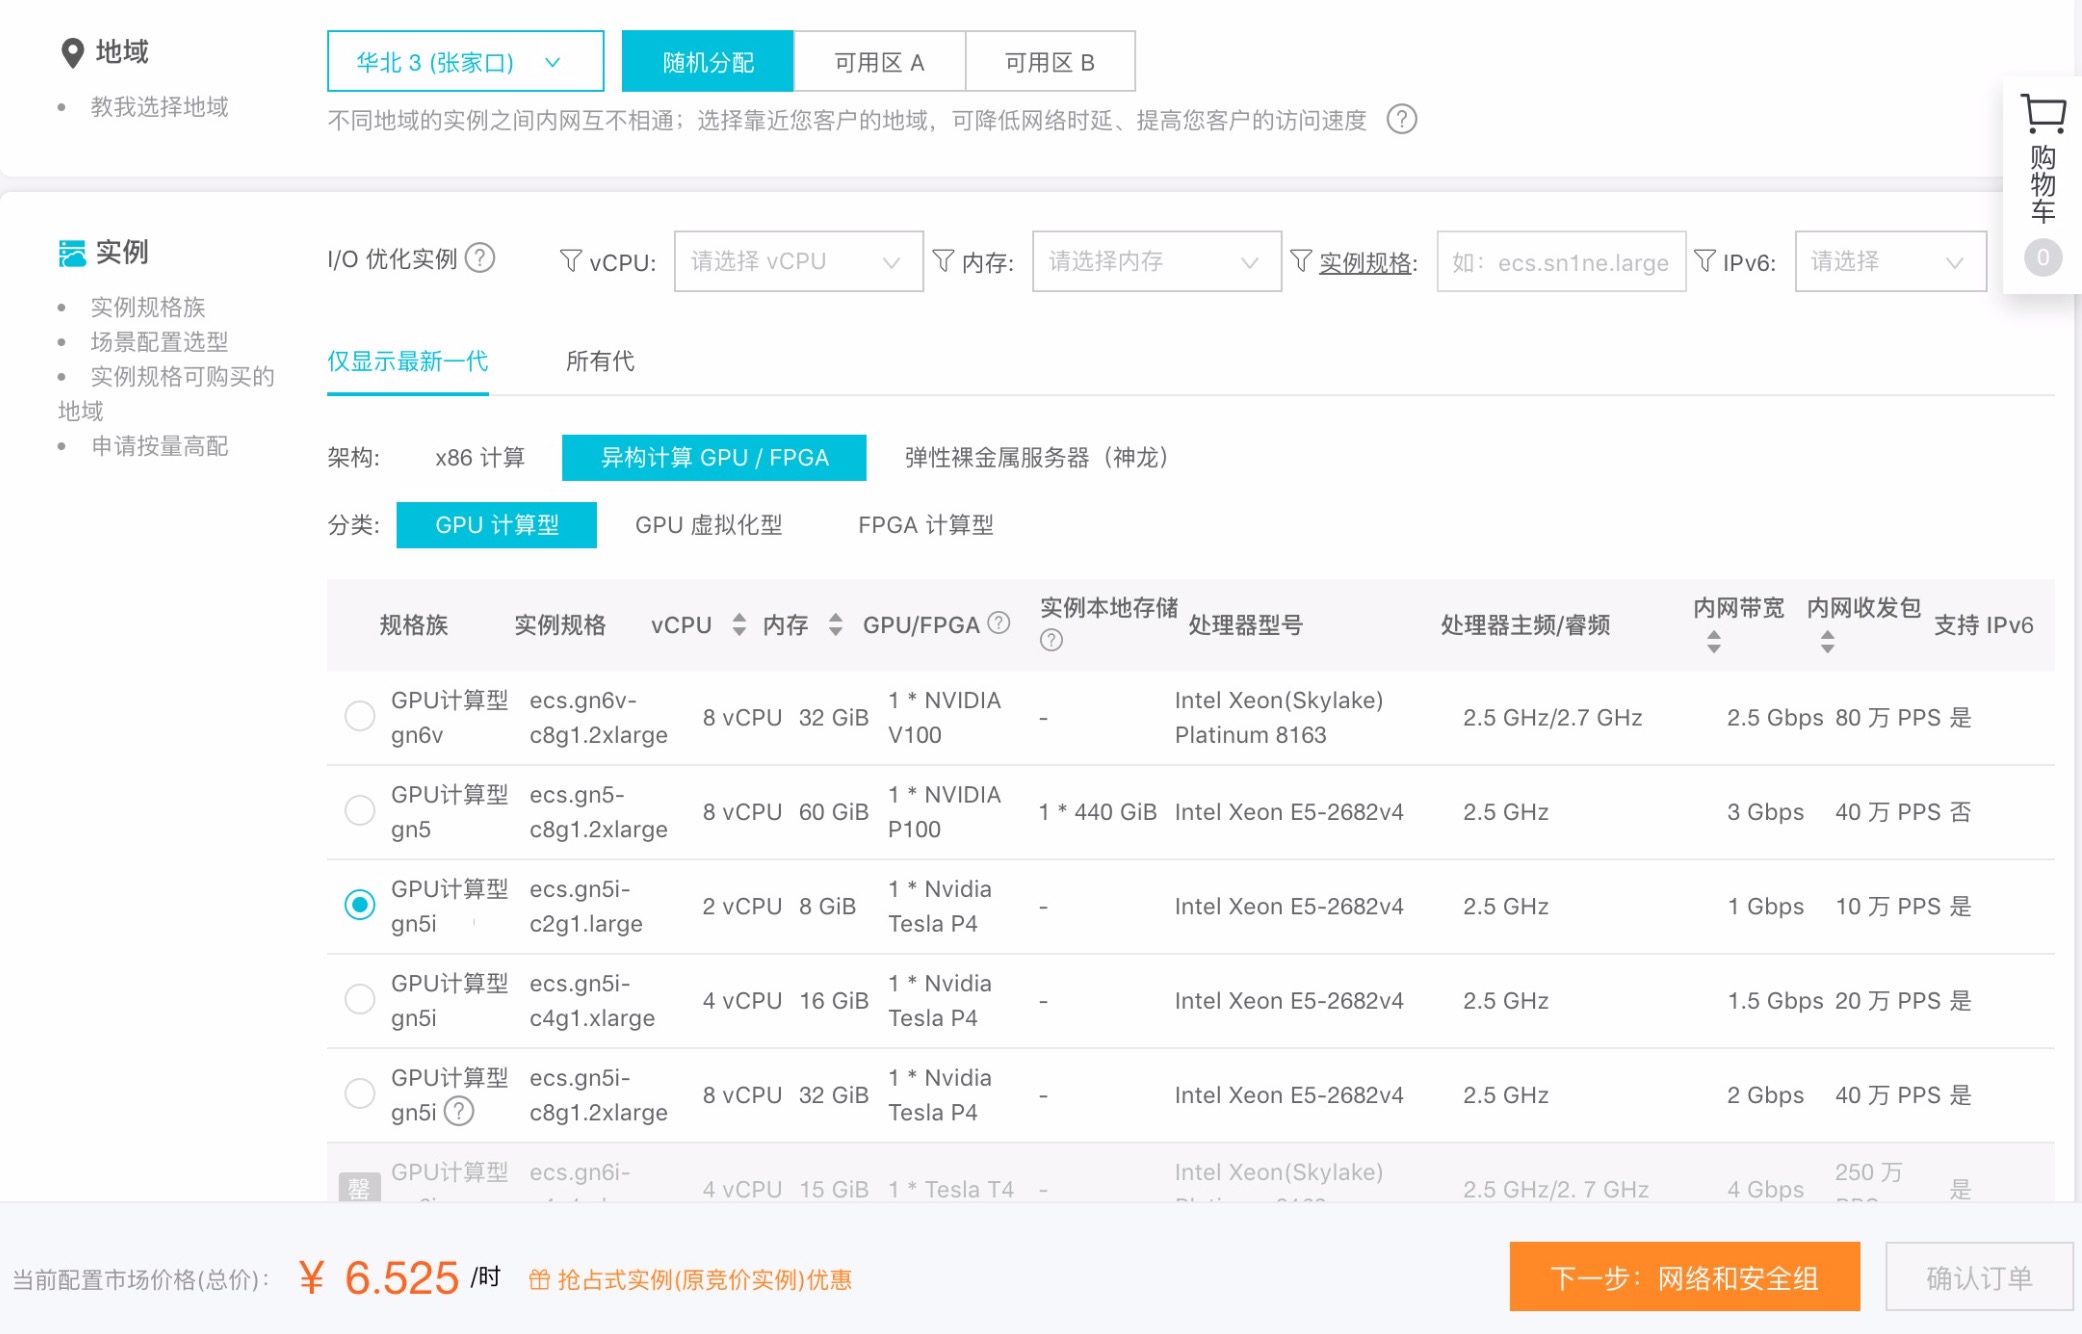Click the 1 * NVIDIA V100 cell
Viewport: 2082px width, 1334px height.
pyautogui.click(x=944, y=717)
